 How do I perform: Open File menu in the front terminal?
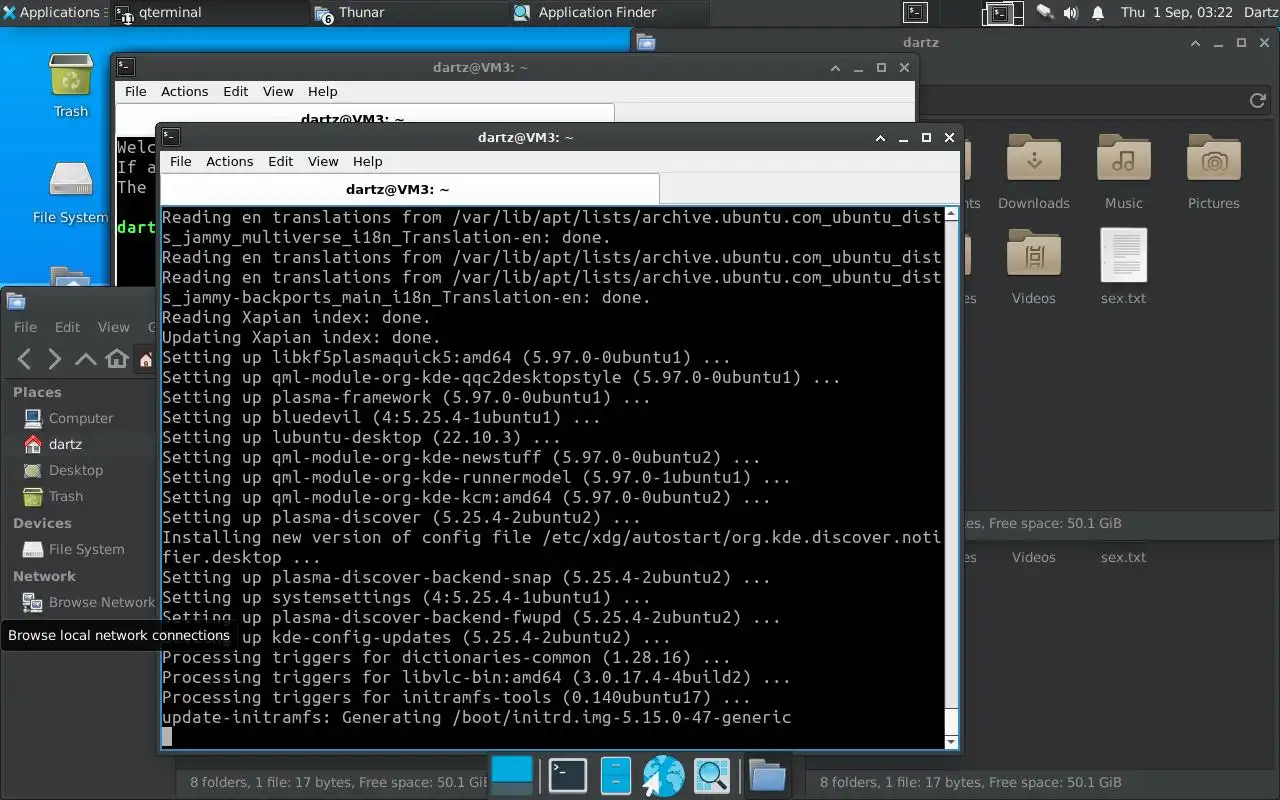coord(180,161)
